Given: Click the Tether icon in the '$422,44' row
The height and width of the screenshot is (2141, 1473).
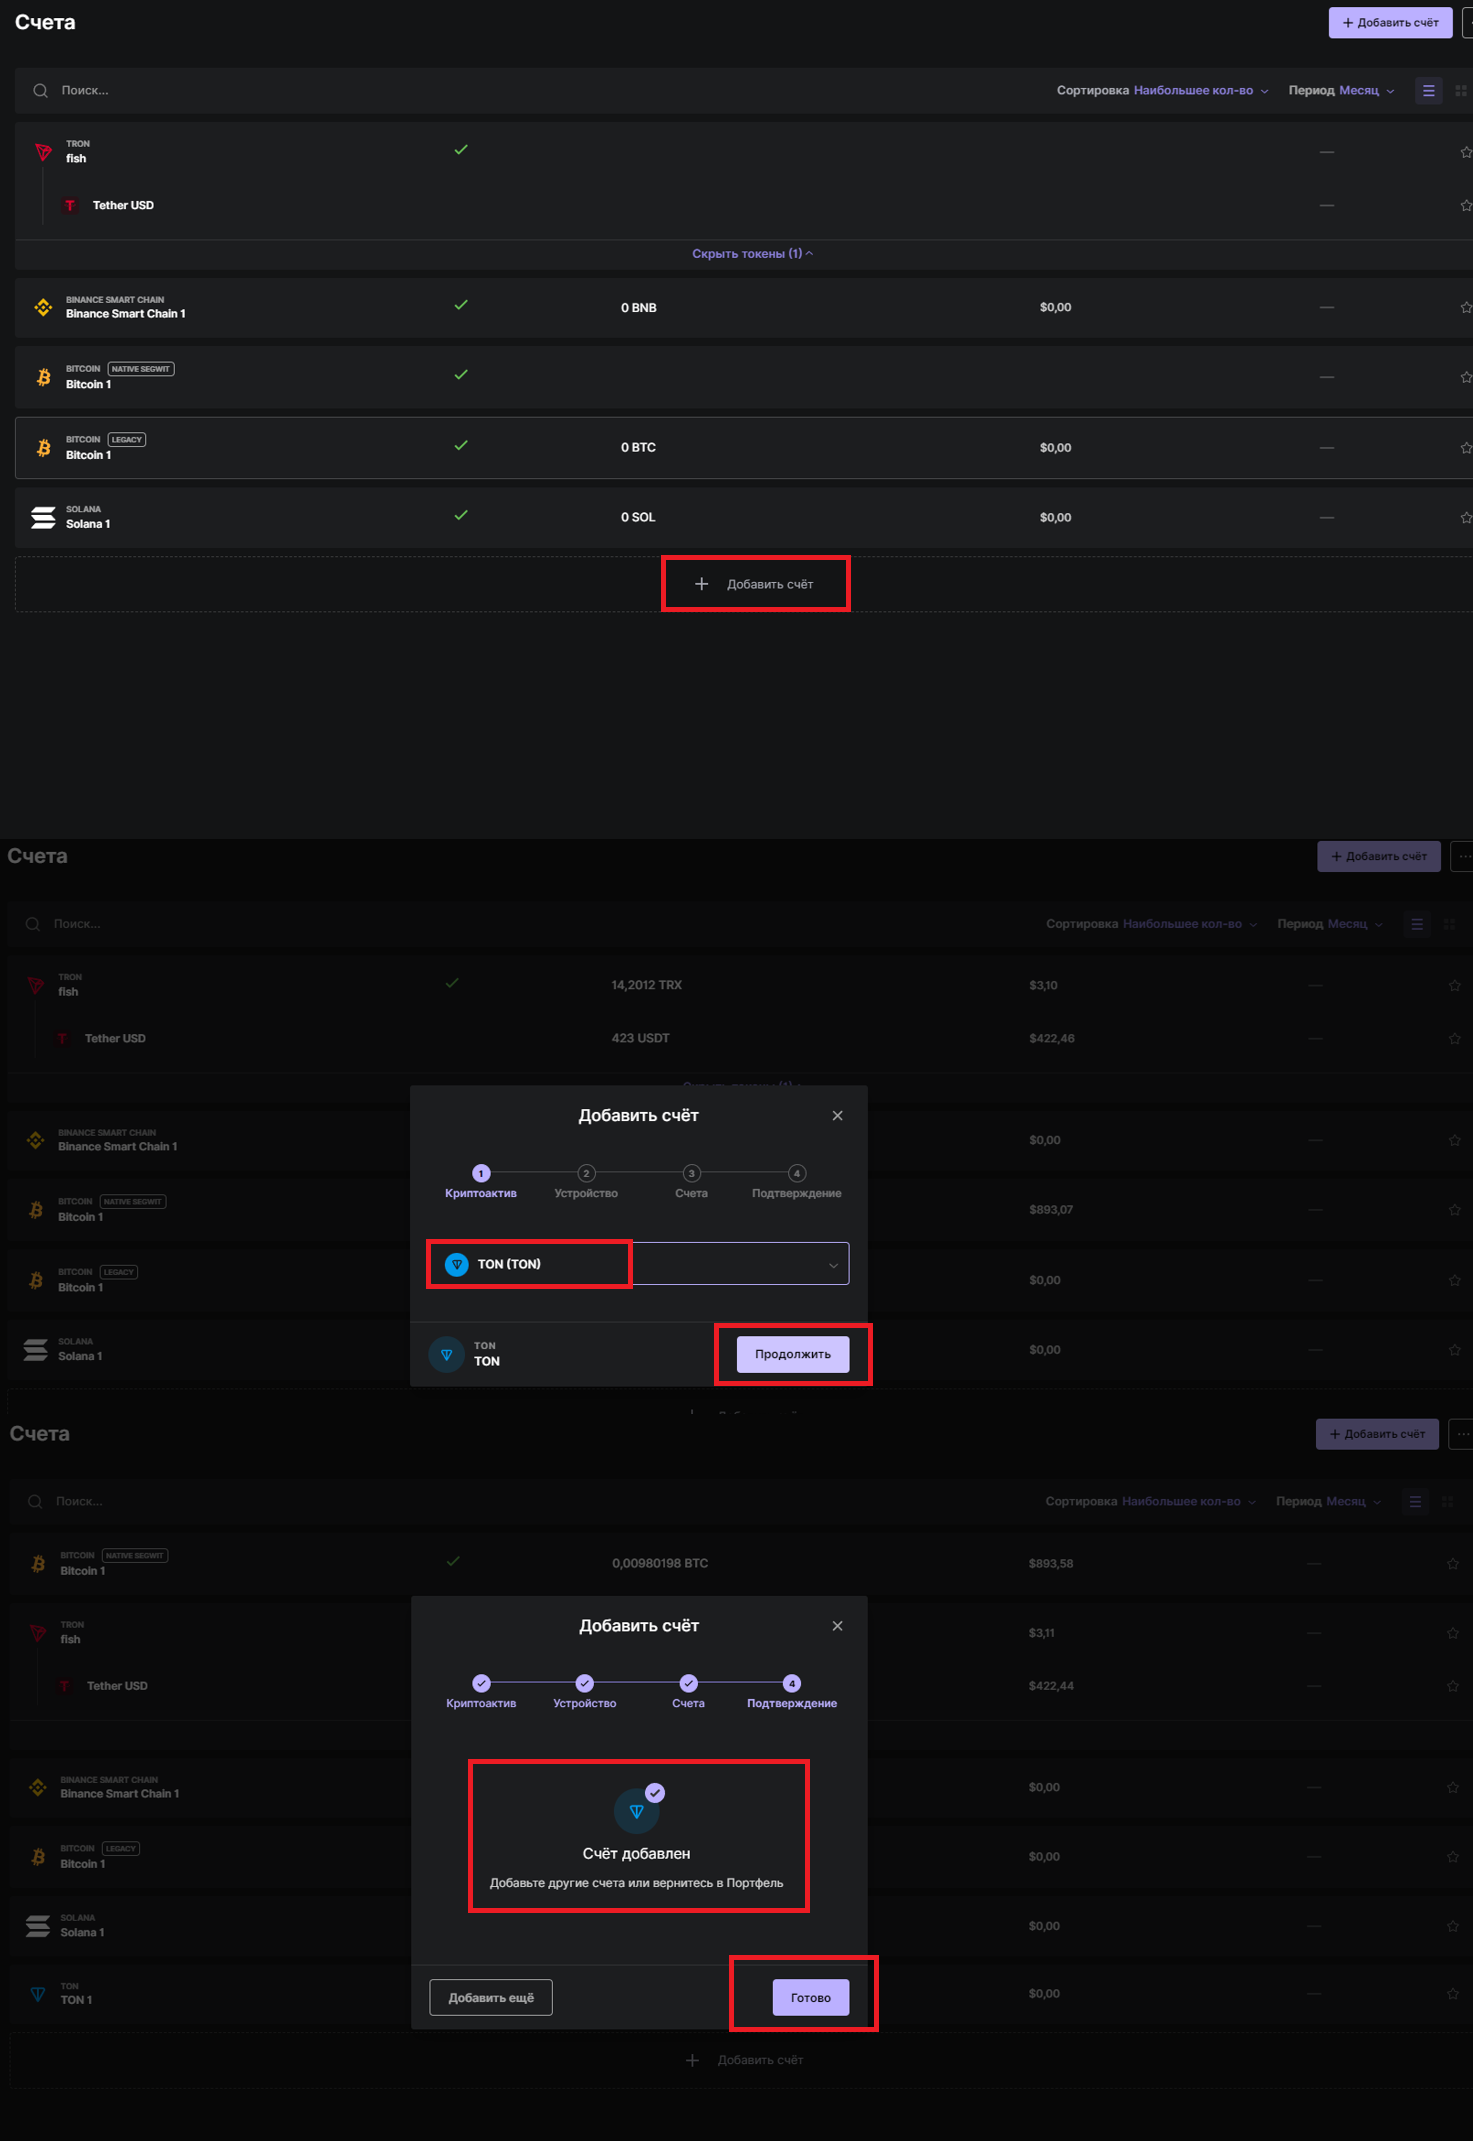Looking at the screenshot, I should (64, 1686).
